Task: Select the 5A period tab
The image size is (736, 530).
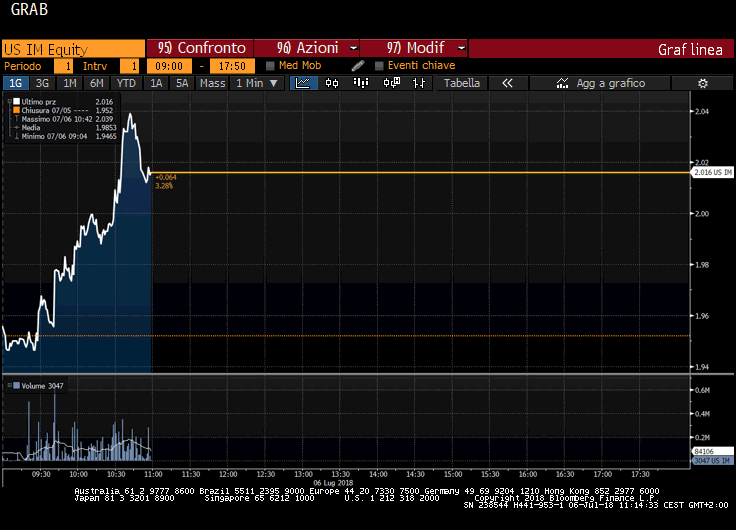Action: point(182,83)
